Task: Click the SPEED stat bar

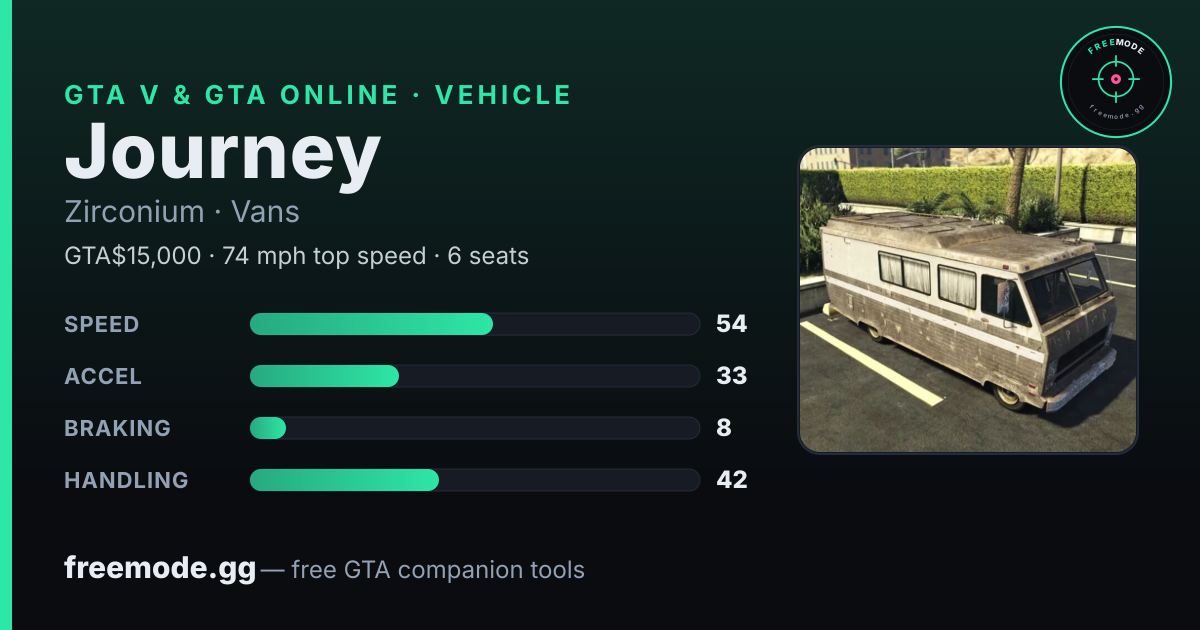Action: point(474,324)
